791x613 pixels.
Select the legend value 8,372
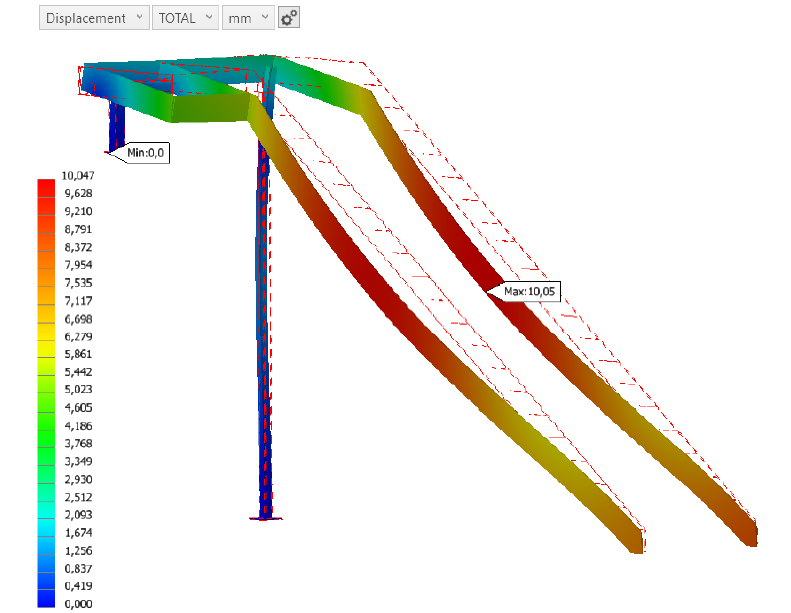pos(78,247)
